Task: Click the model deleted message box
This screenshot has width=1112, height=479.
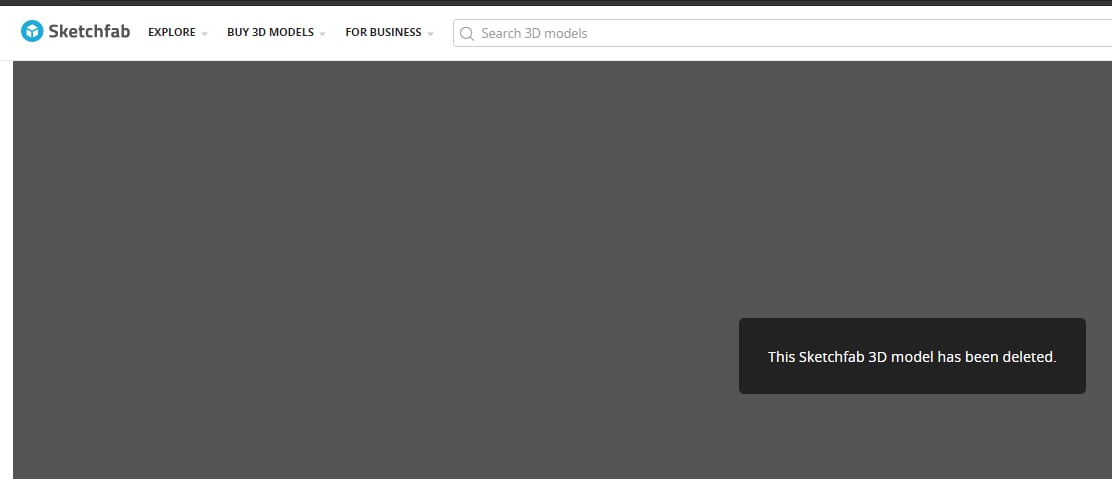Action: click(912, 356)
